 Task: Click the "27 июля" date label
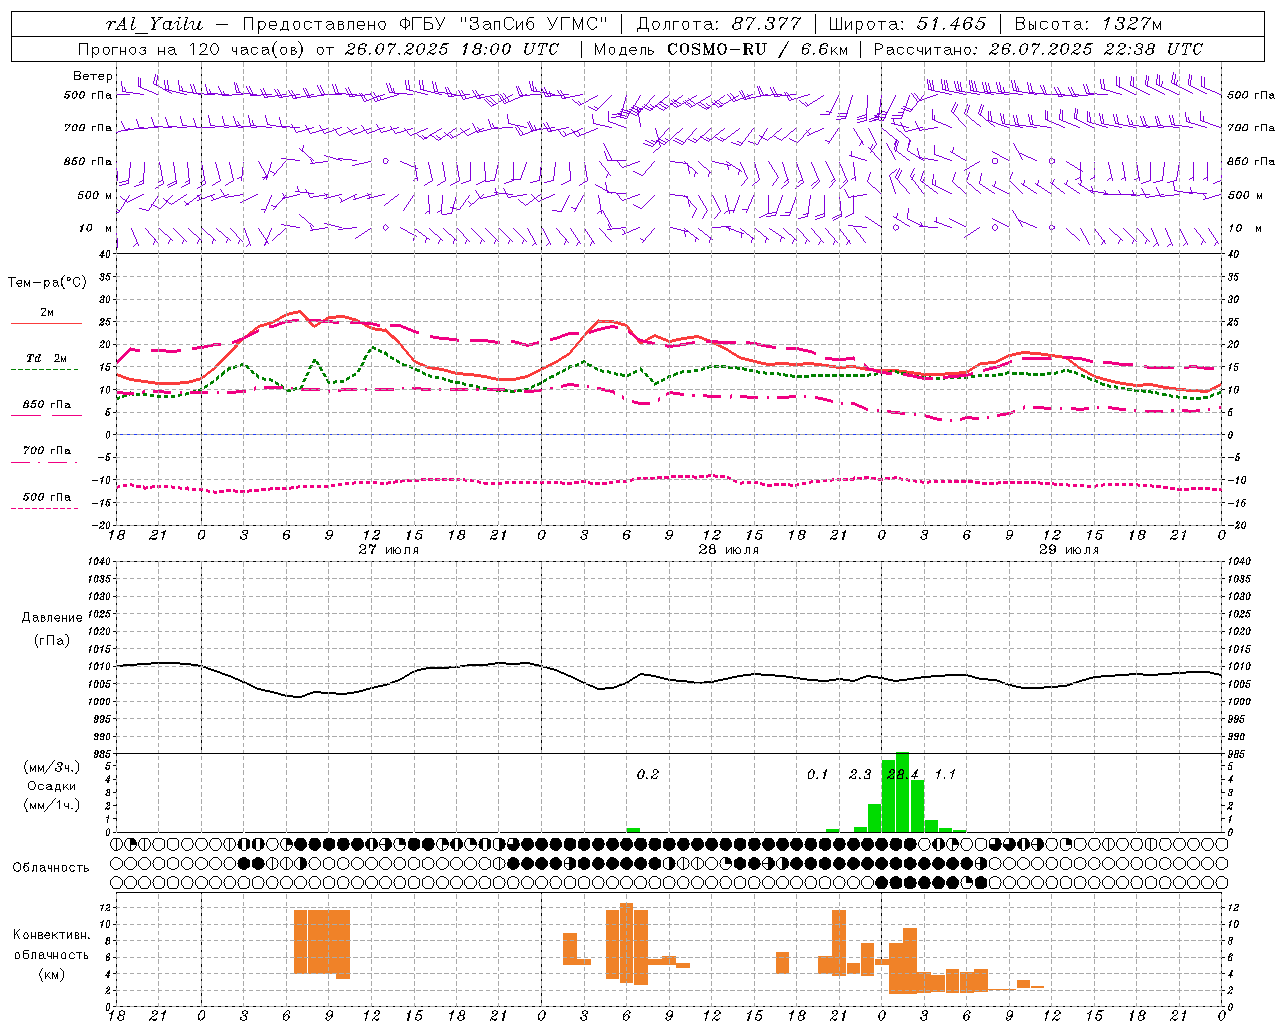389,549
